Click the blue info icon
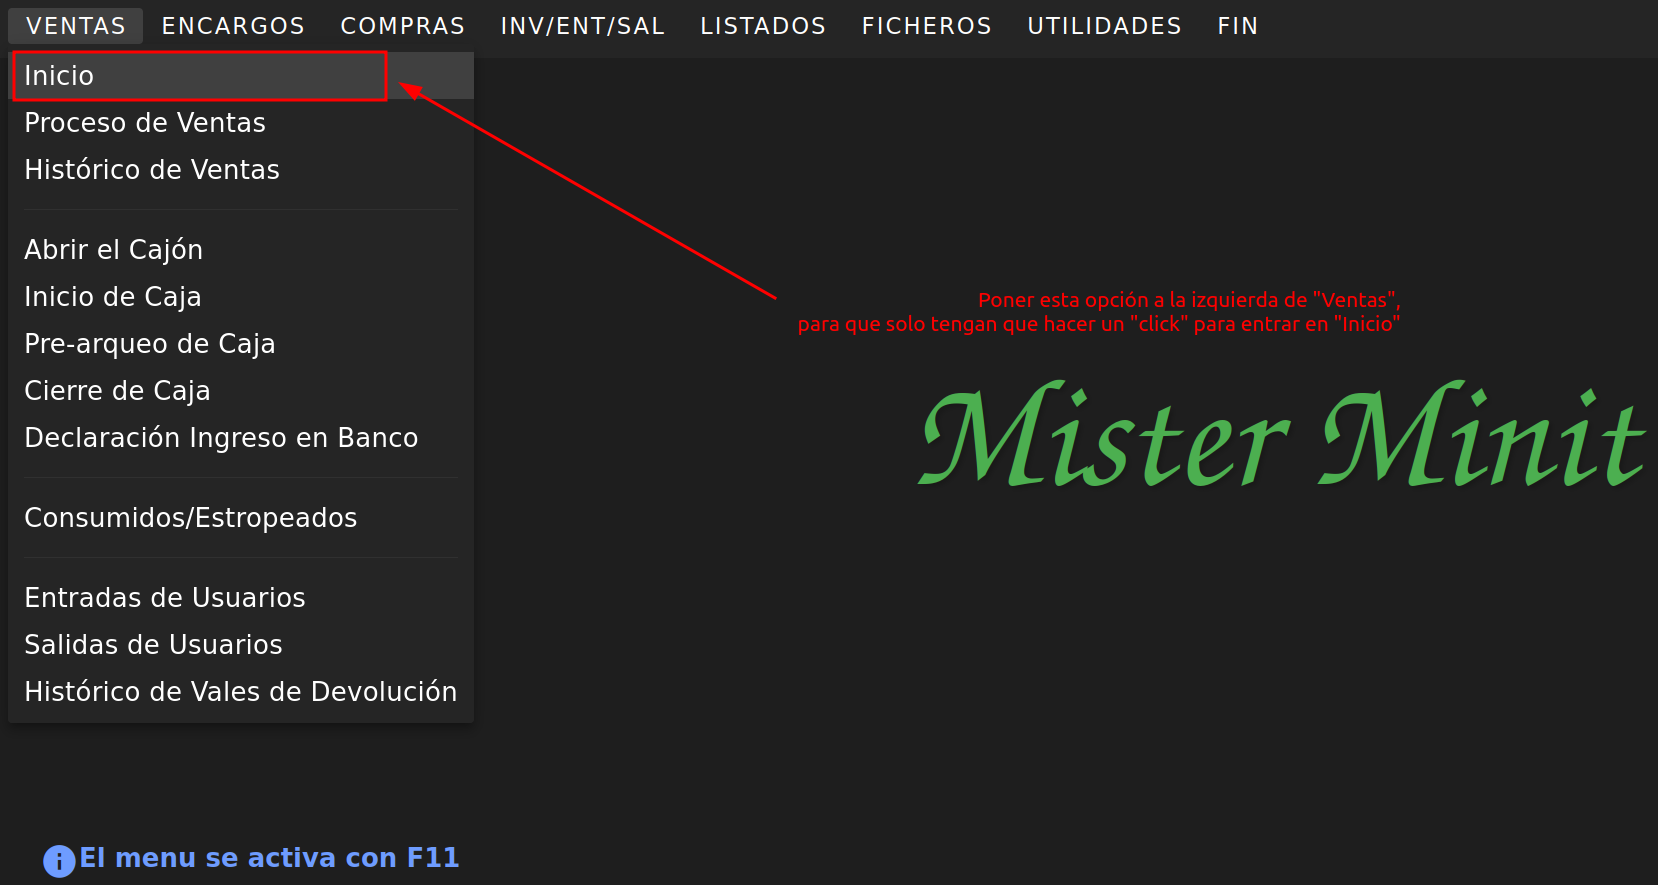1658x885 pixels. click(x=59, y=861)
